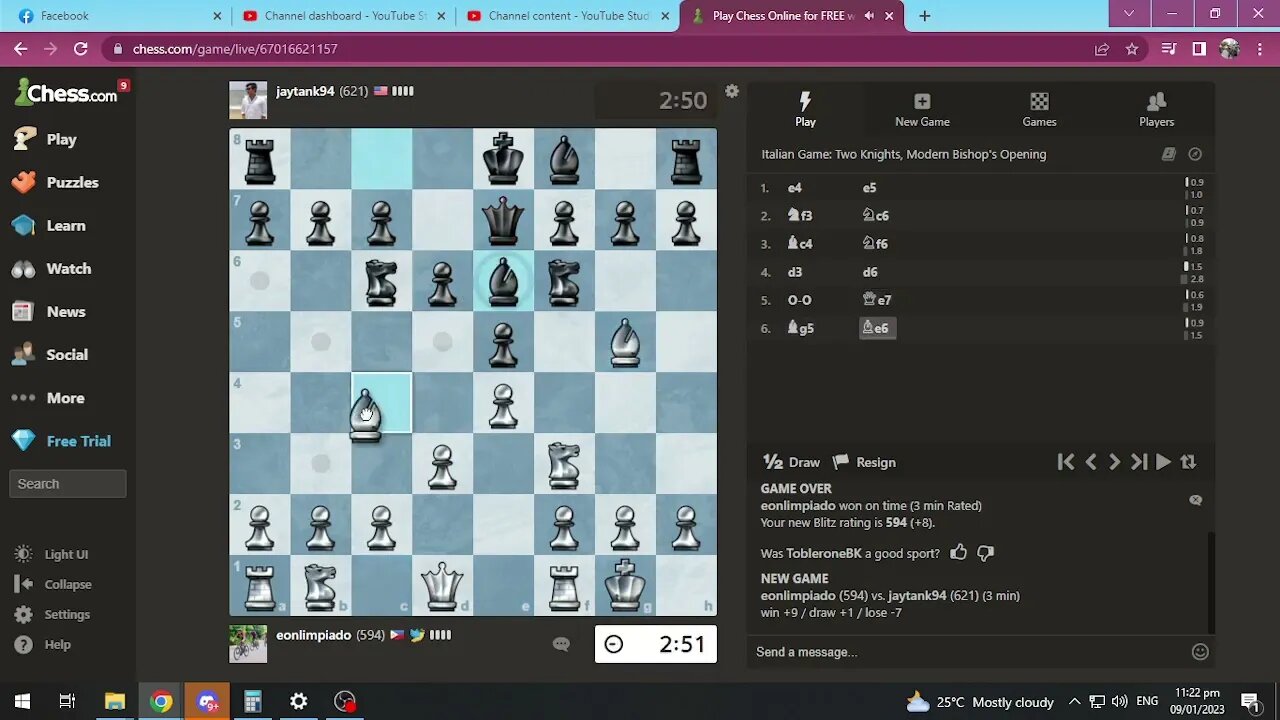
Task: Open sidebar Settings
Action: [x=53, y=614]
